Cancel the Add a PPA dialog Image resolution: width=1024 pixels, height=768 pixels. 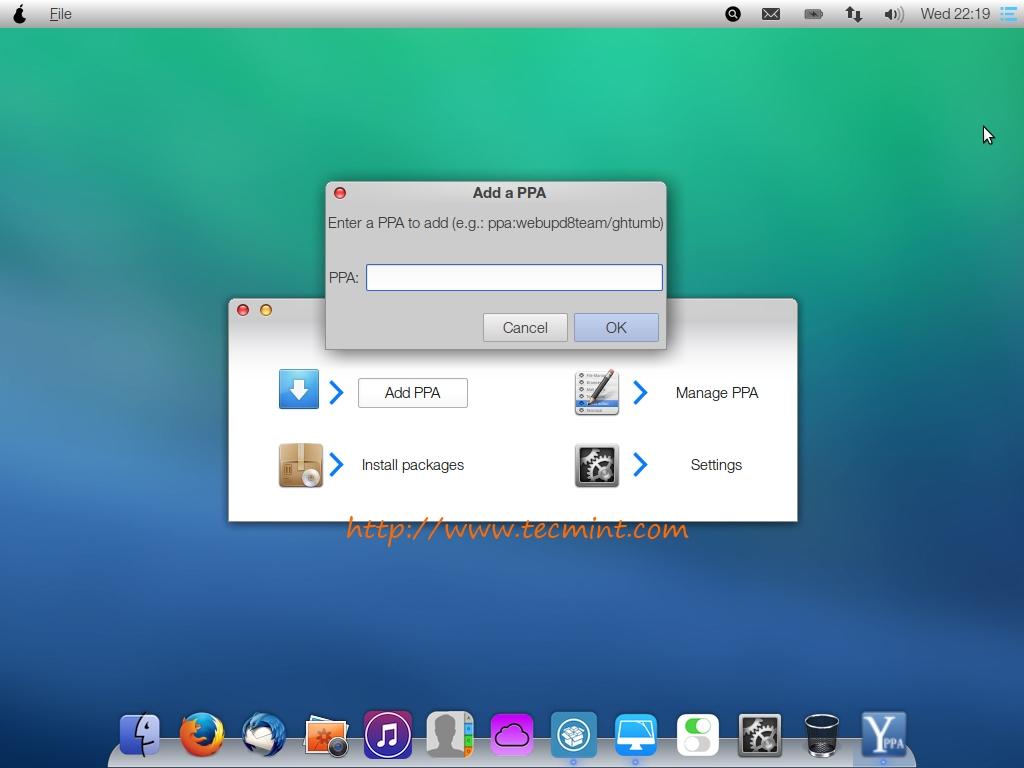[x=525, y=327]
